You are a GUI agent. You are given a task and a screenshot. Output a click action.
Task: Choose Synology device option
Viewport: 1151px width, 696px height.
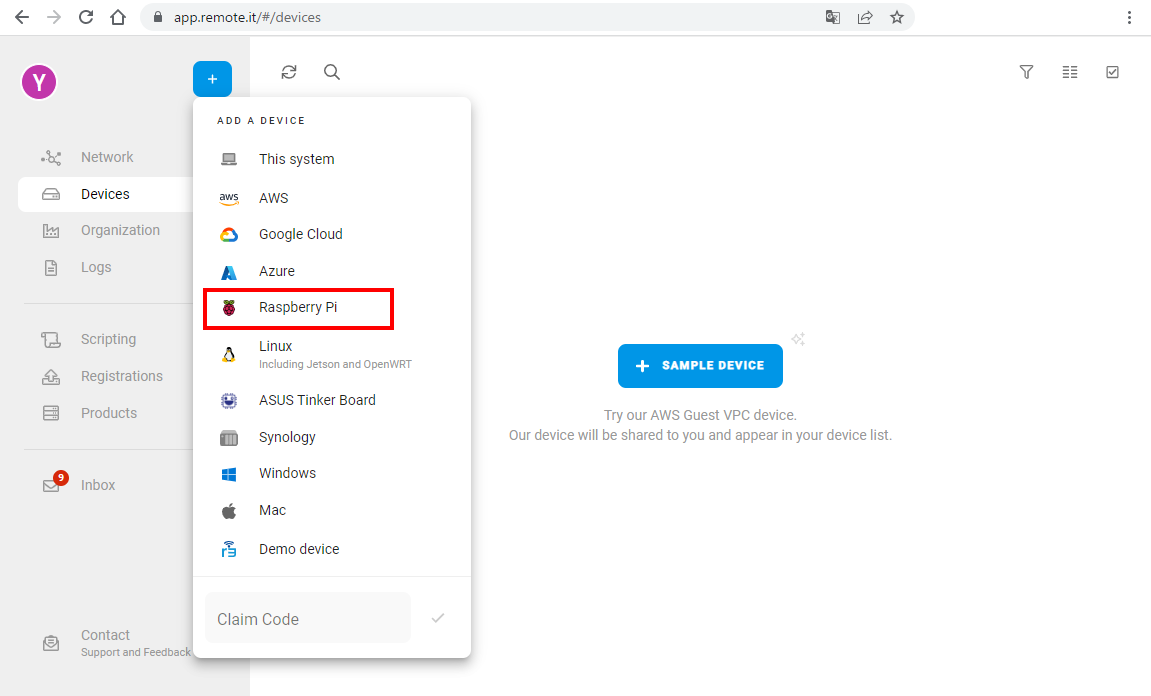tap(287, 437)
